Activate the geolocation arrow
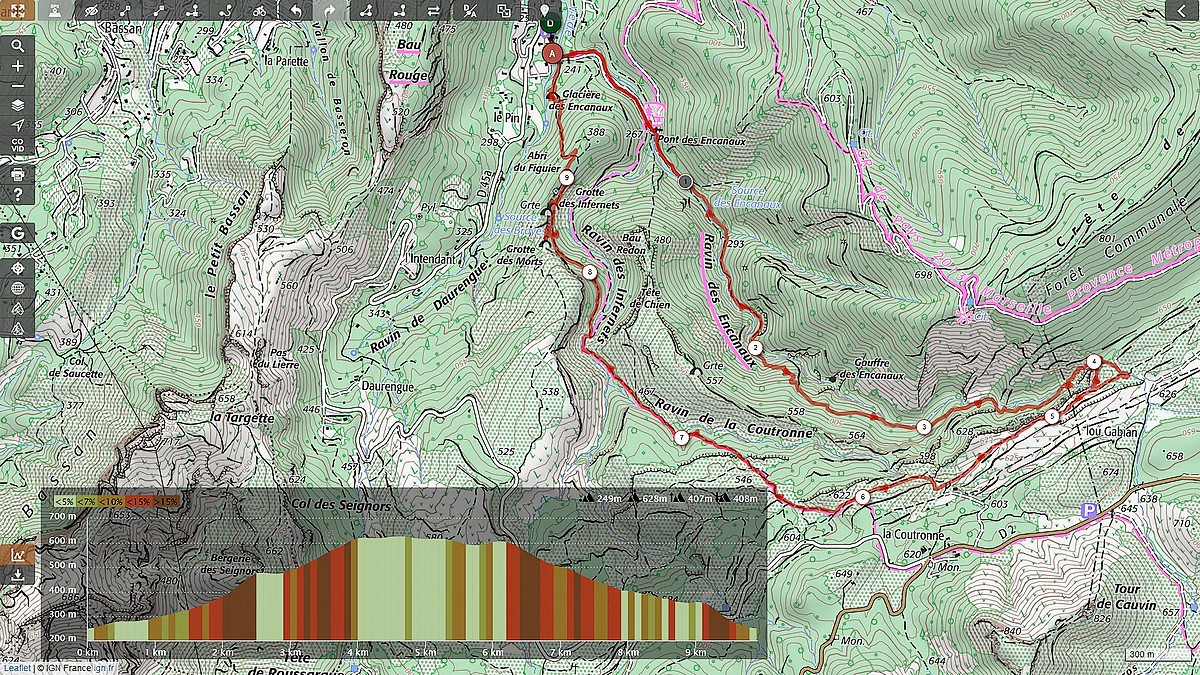This screenshot has height=675, width=1200. (x=17, y=125)
